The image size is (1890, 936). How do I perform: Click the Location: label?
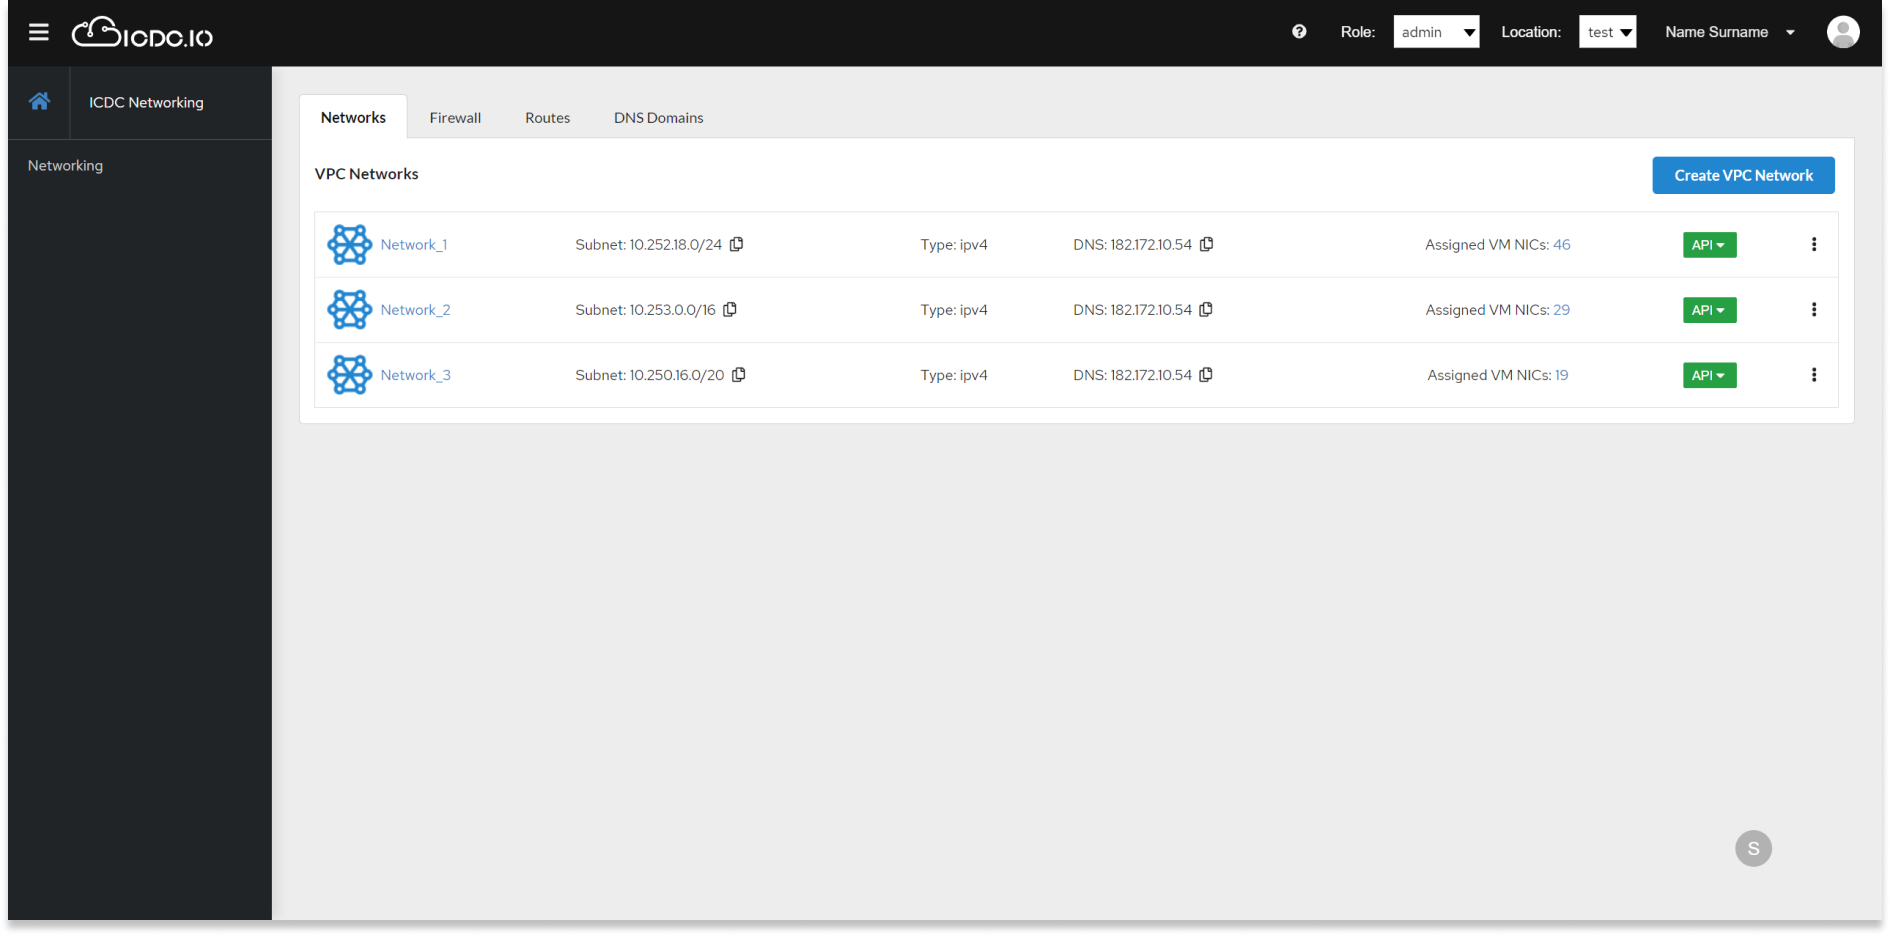coord(1530,32)
